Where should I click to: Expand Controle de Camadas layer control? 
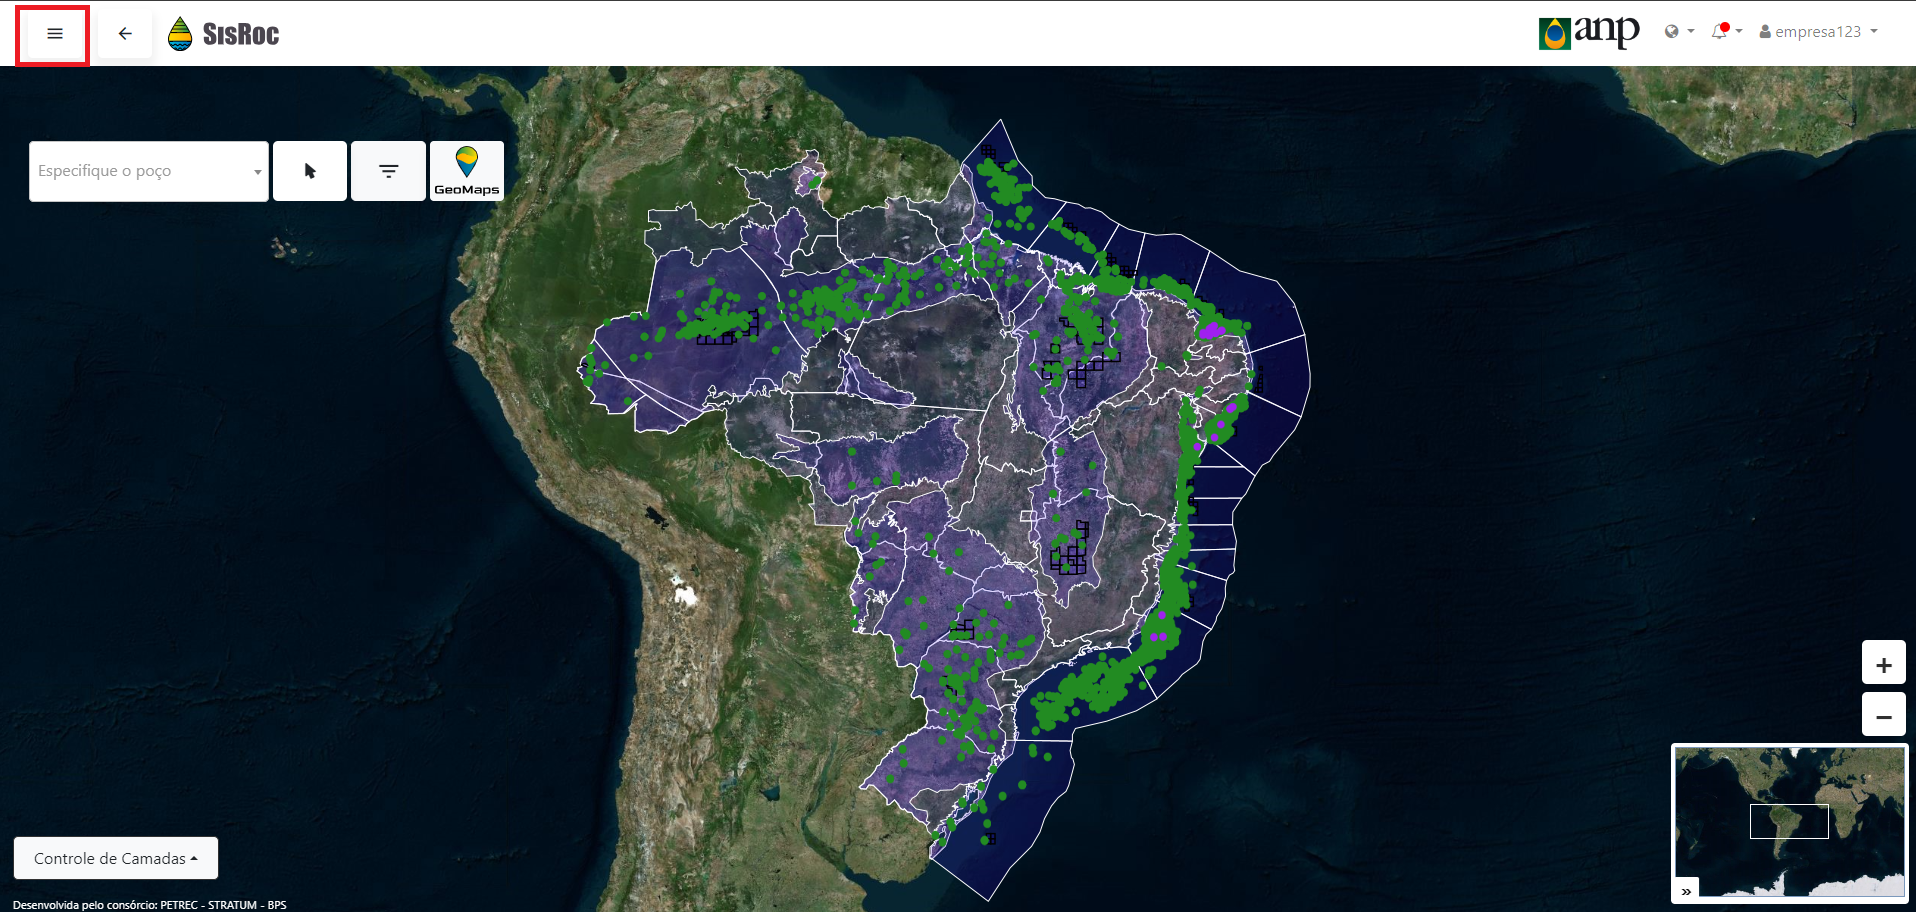[x=115, y=858]
